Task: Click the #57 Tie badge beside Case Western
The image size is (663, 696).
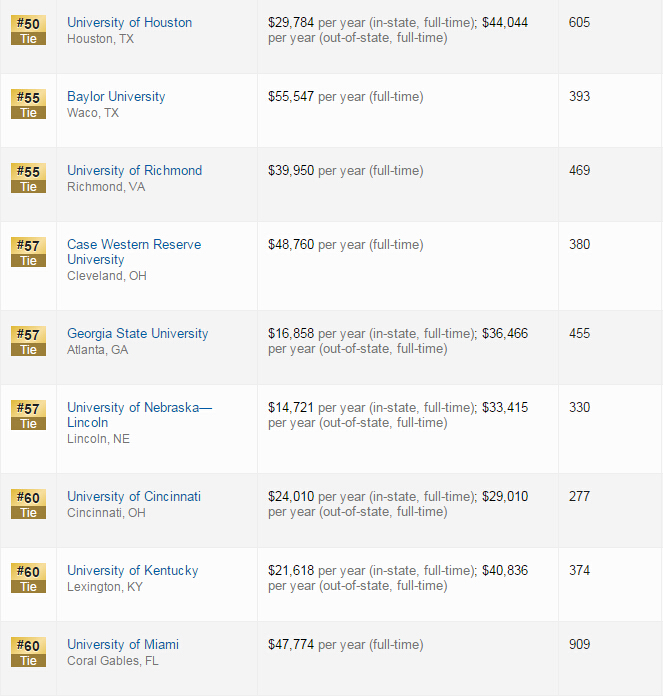Action: click(x=28, y=253)
